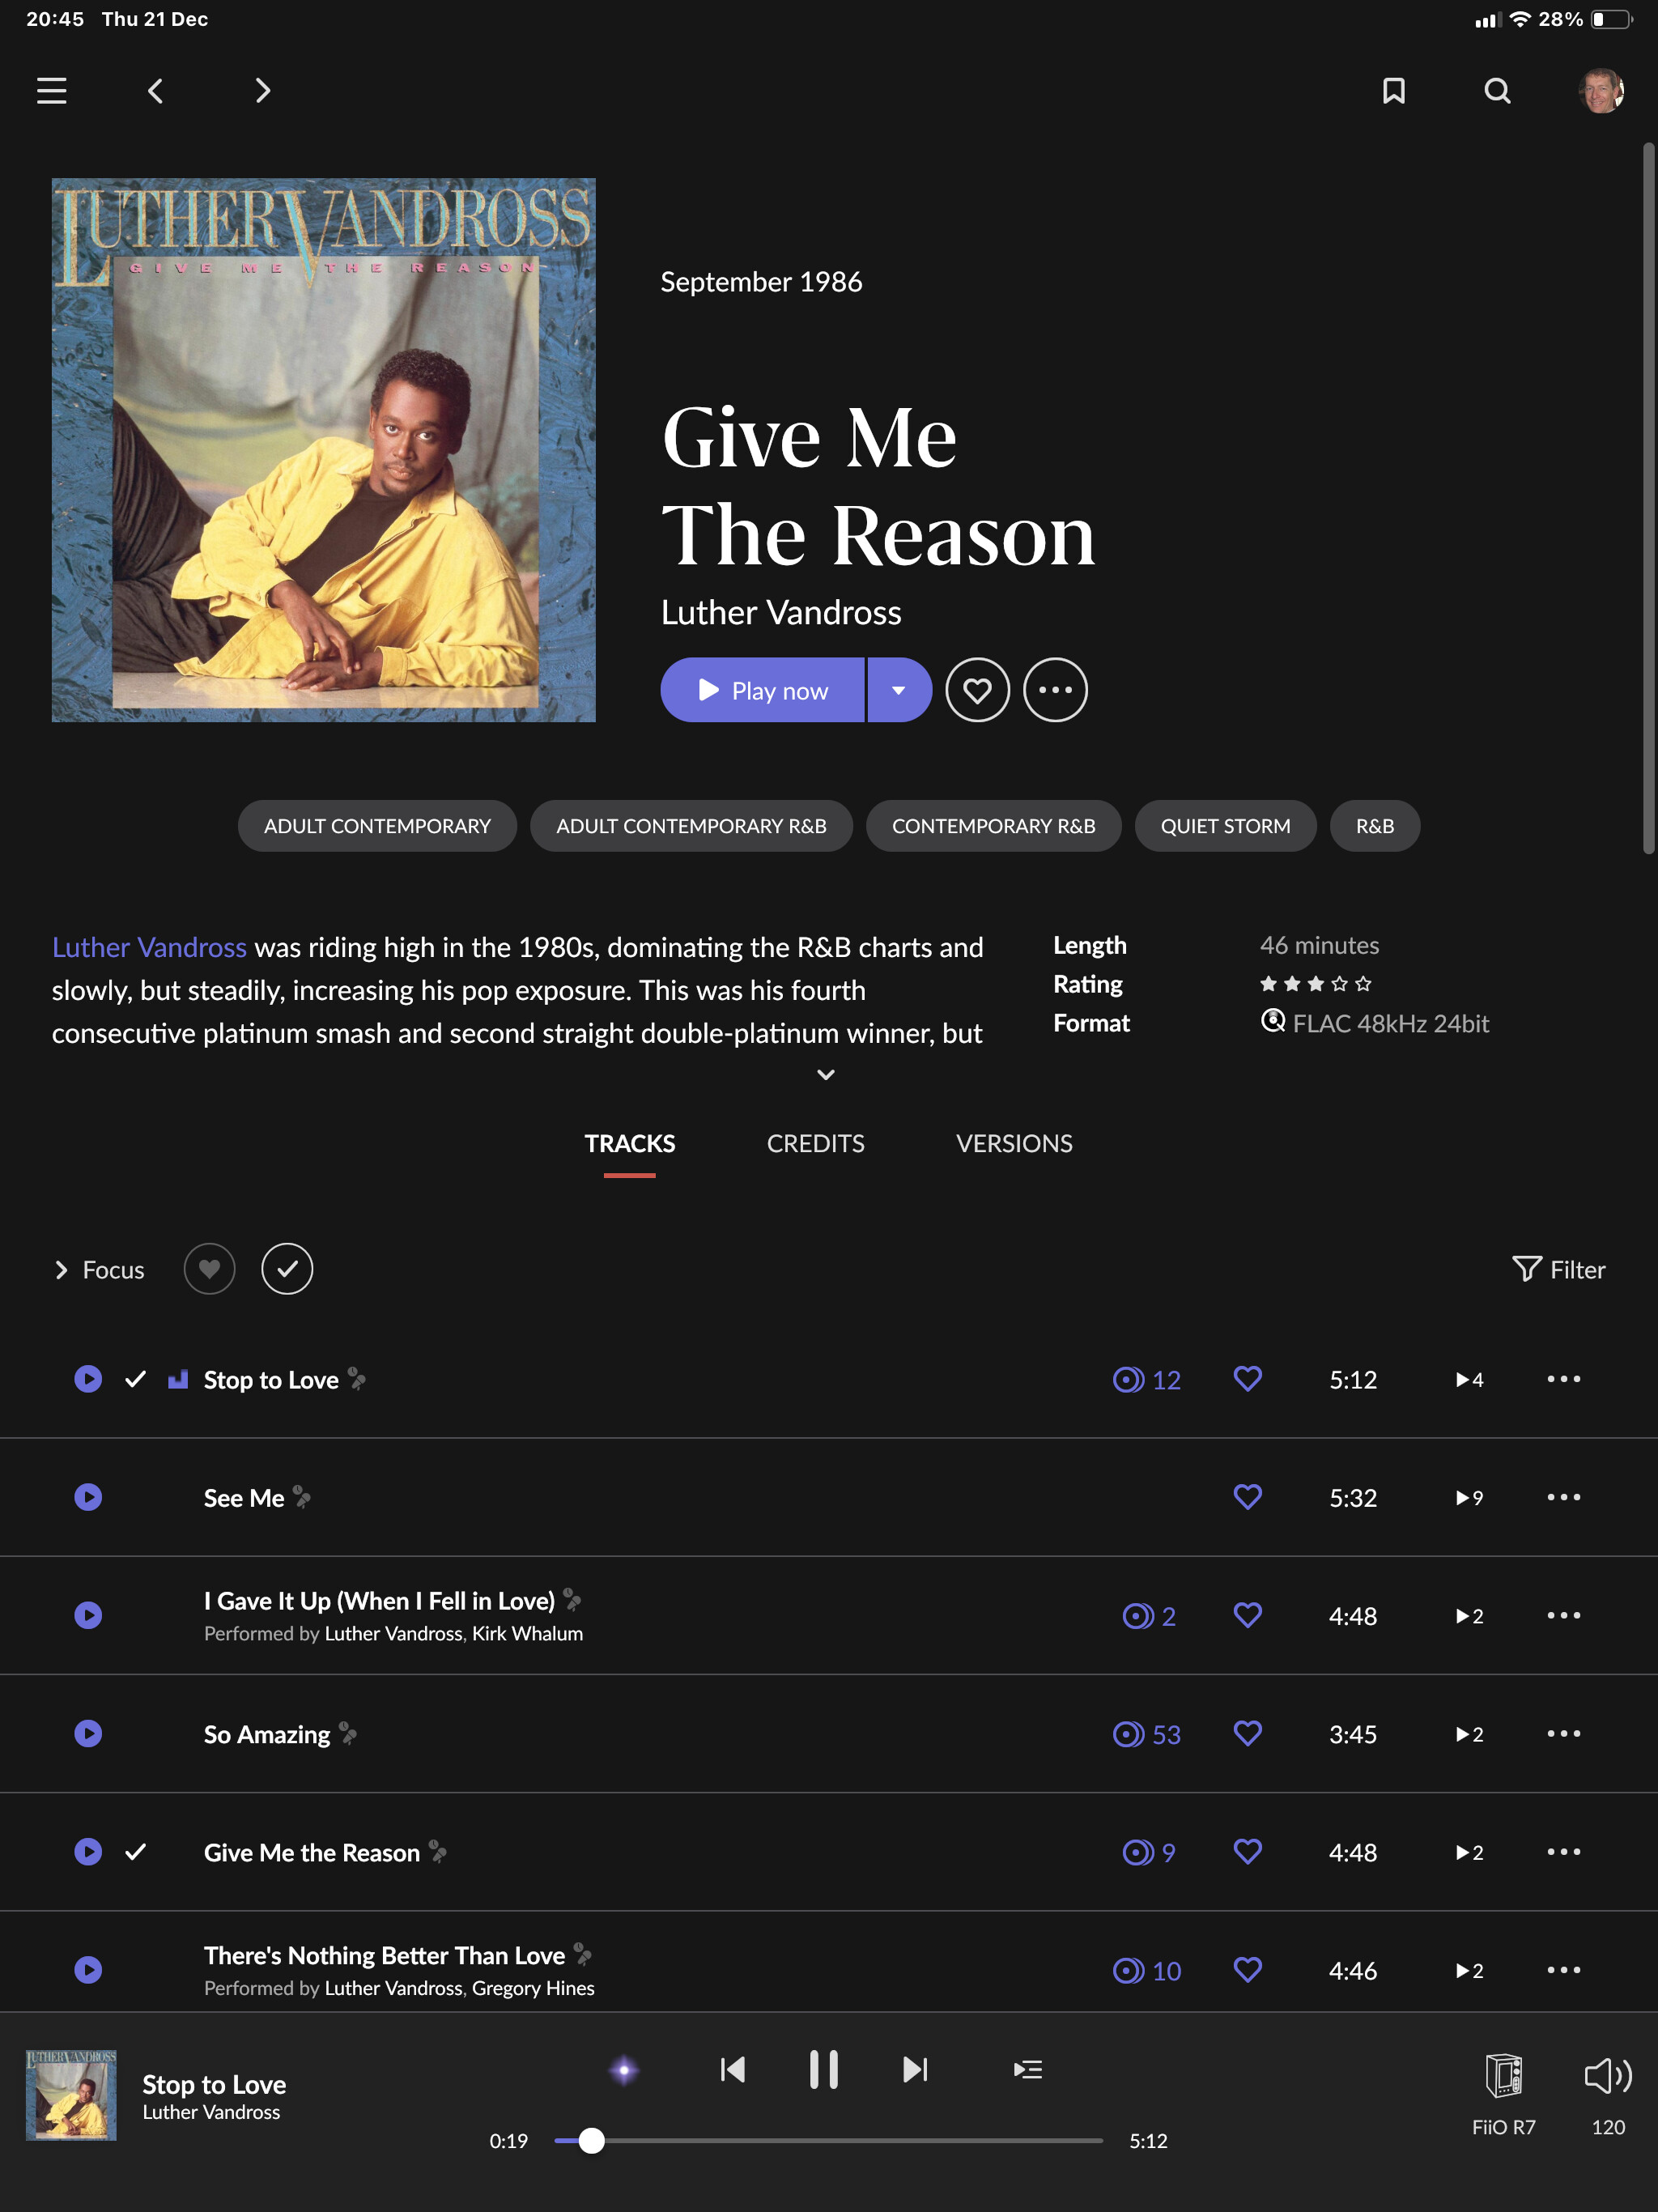Click the Roon Radio sparkle icon
Screen dimensions: 1658x2212
624,2069
